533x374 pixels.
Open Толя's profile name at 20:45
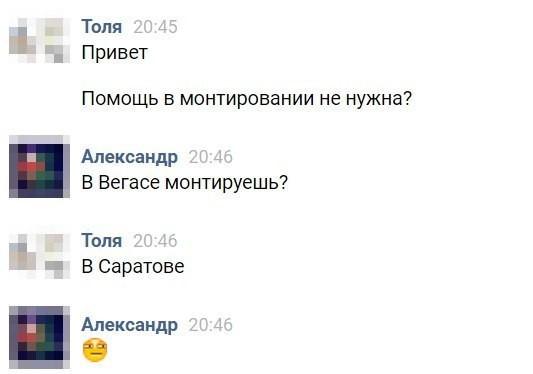(102, 27)
